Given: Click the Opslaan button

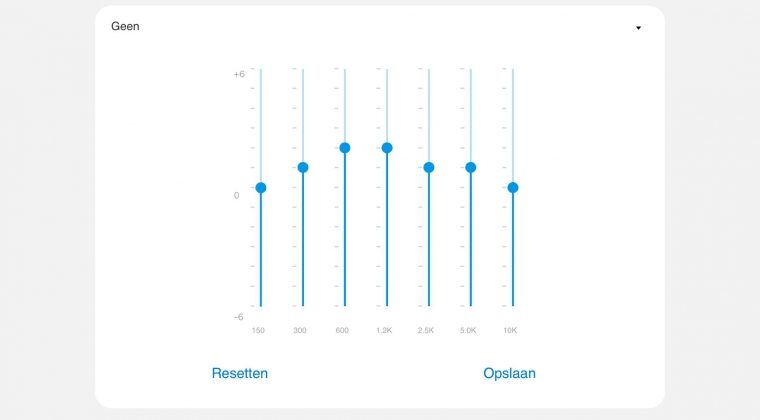Looking at the screenshot, I should click(509, 373).
